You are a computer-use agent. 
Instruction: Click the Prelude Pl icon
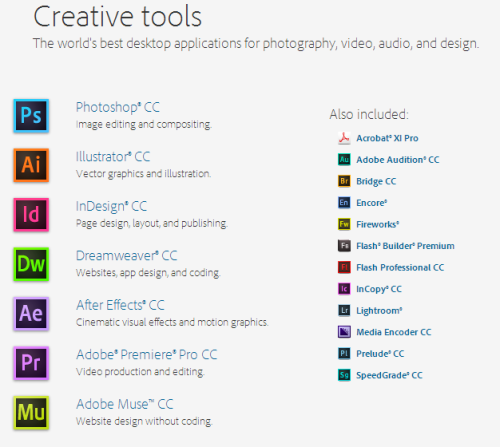[x=344, y=353]
